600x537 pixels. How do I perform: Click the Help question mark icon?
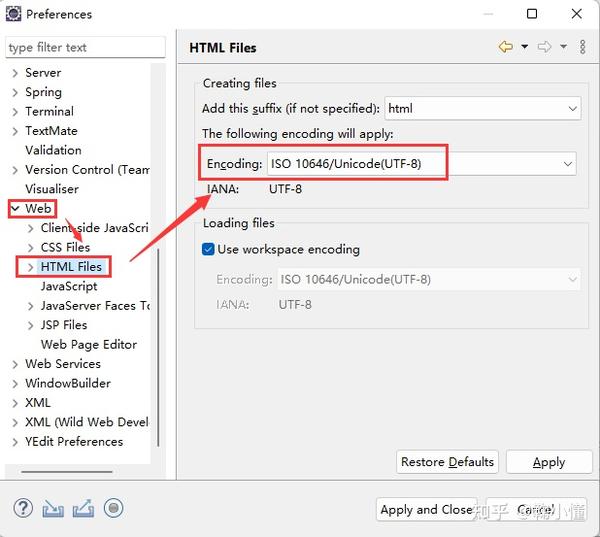pos(23,508)
